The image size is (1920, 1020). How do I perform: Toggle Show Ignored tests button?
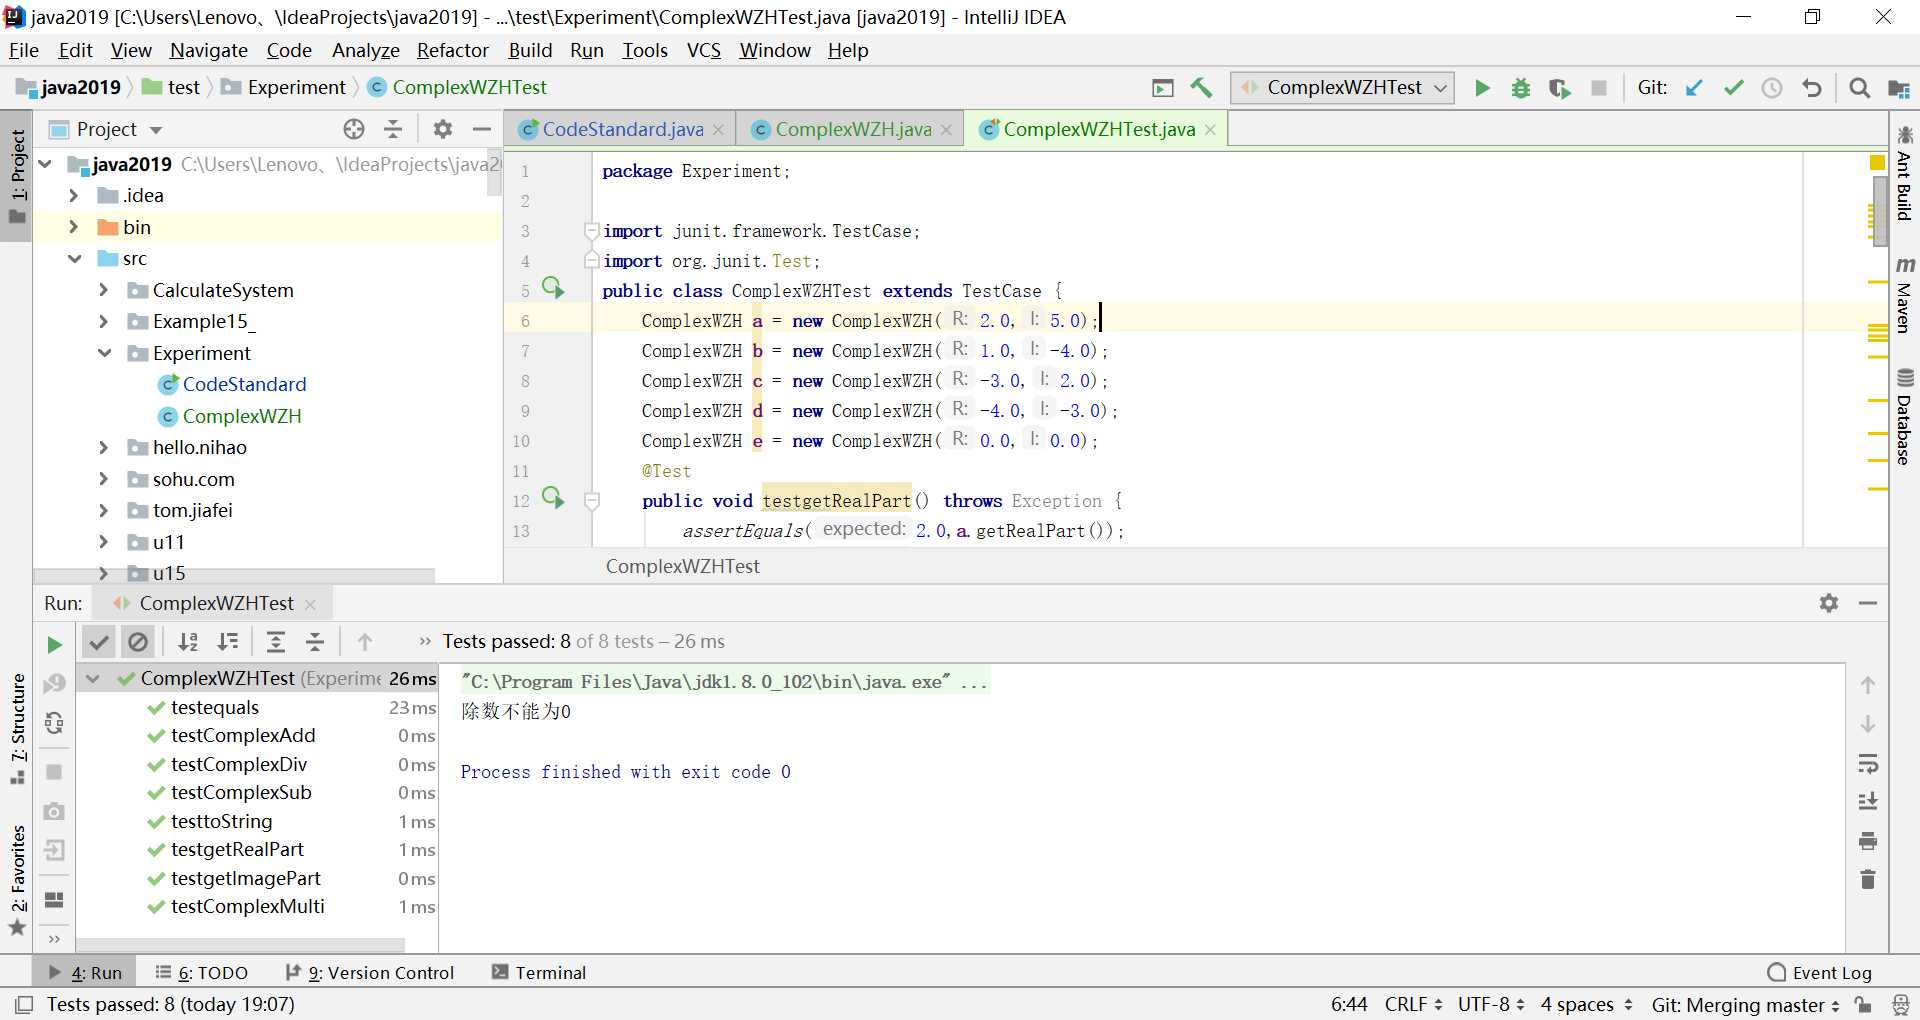pos(138,642)
